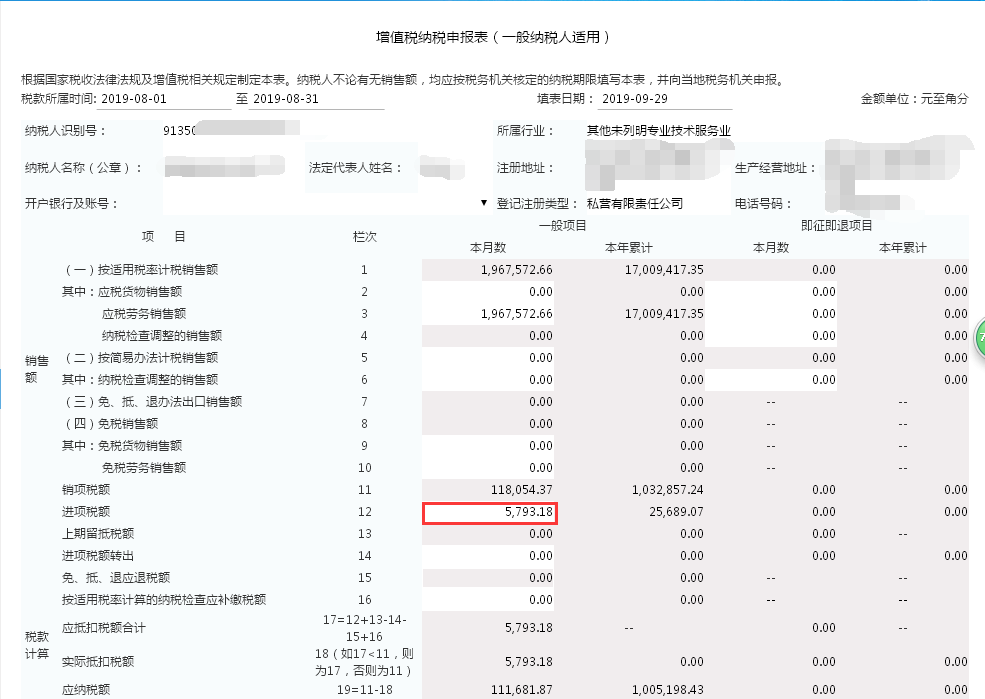Click the 金额单位：元至角分 label
Image resolution: width=985 pixels, height=699 pixels.
(914, 99)
